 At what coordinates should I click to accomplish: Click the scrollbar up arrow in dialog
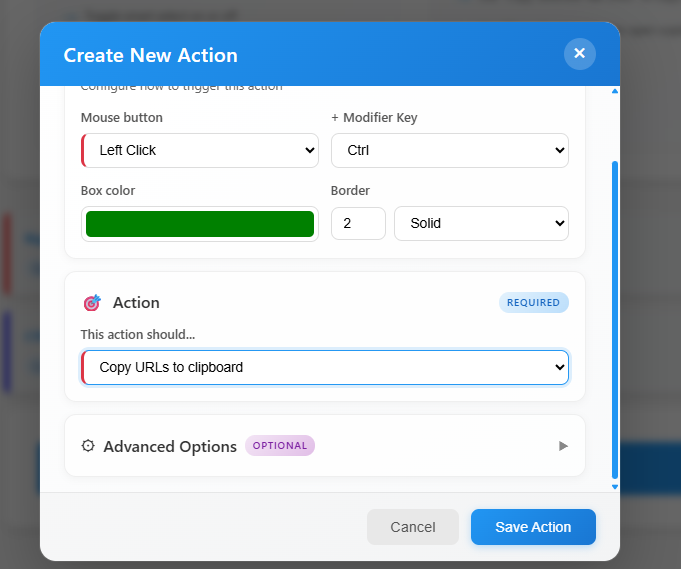click(x=614, y=92)
